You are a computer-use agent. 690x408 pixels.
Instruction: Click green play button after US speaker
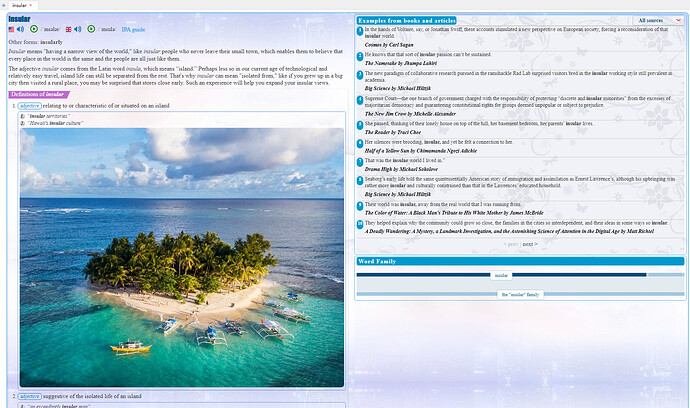pyautogui.click(x=34, y=29)
